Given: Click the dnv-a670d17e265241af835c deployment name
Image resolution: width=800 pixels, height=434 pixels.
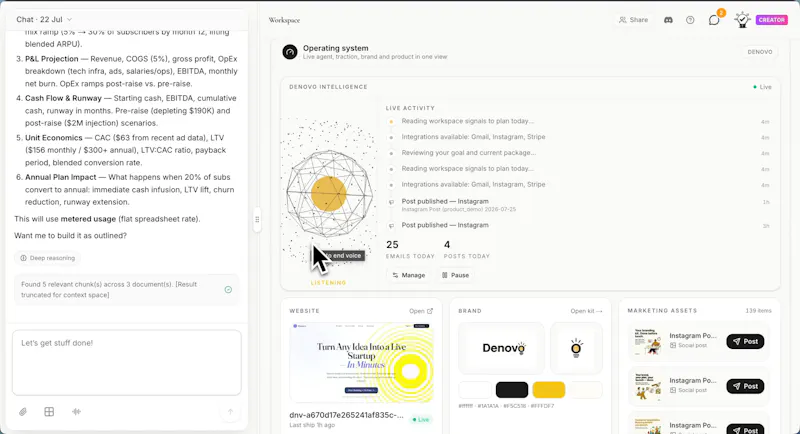Looking at the screenshot, I should (x=346, y=415).
